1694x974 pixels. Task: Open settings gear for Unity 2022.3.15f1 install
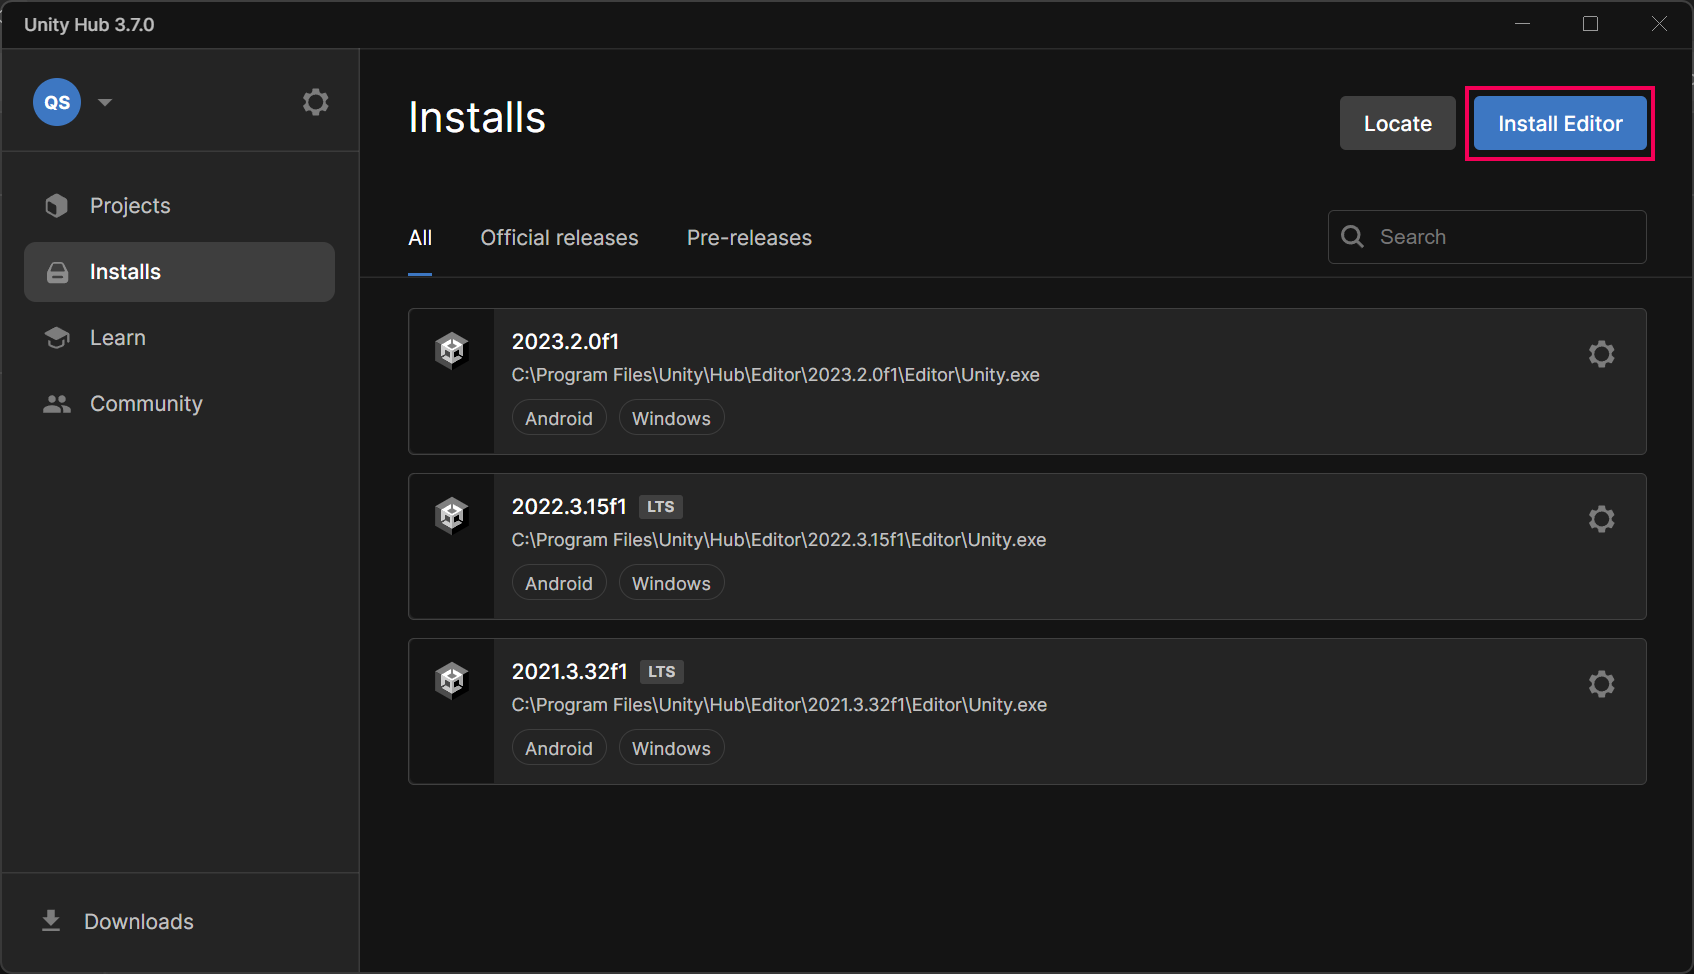(1601, 519)
